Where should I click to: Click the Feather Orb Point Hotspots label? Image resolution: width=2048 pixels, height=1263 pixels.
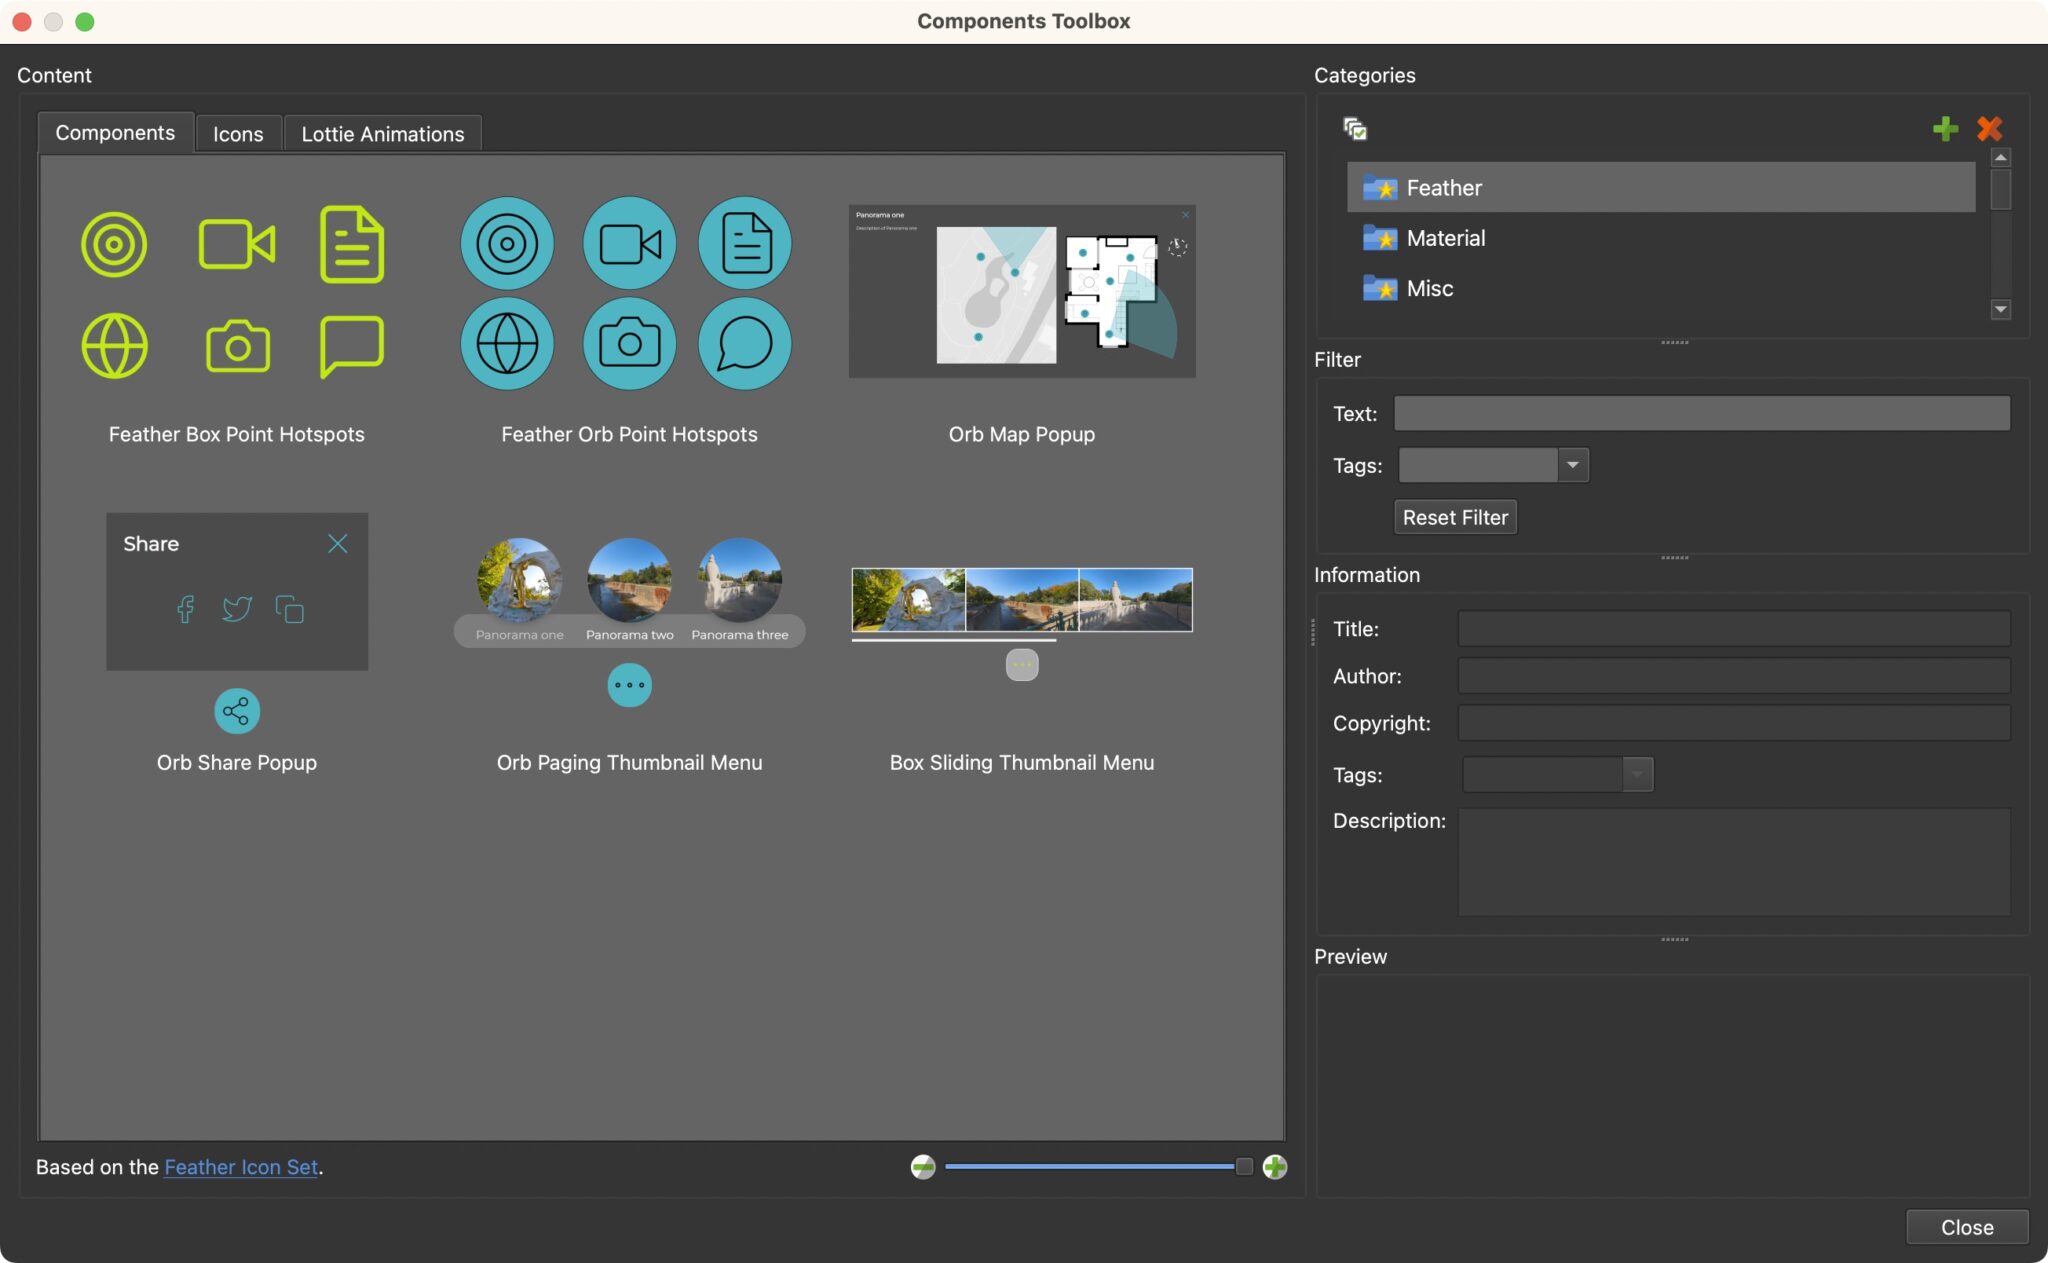pos(629,434)
